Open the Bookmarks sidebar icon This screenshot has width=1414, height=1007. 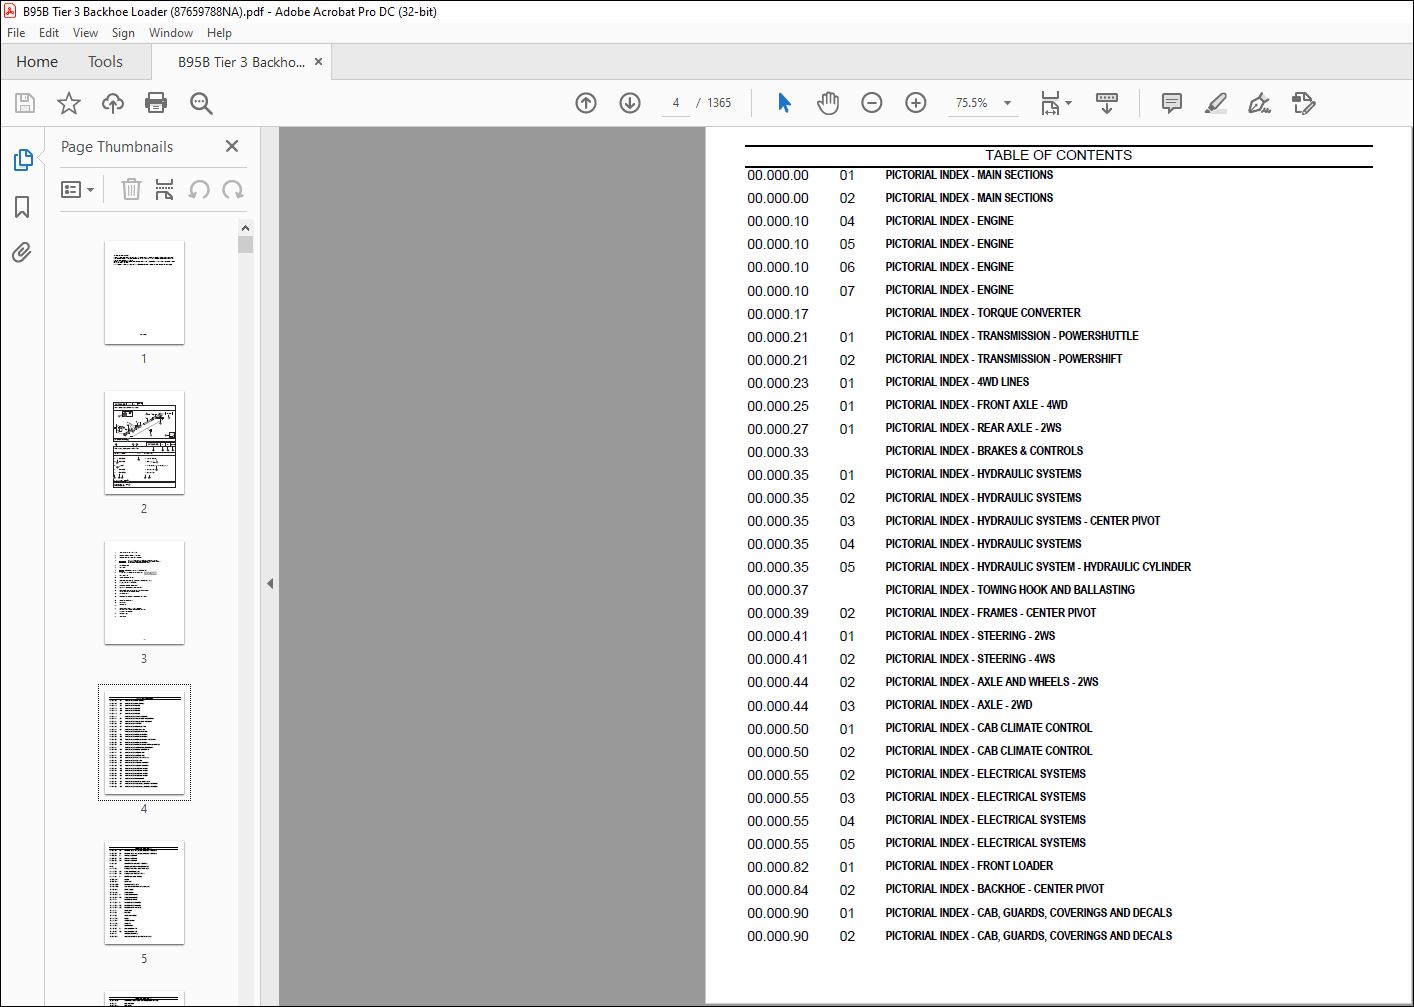(x=22, y=207)
